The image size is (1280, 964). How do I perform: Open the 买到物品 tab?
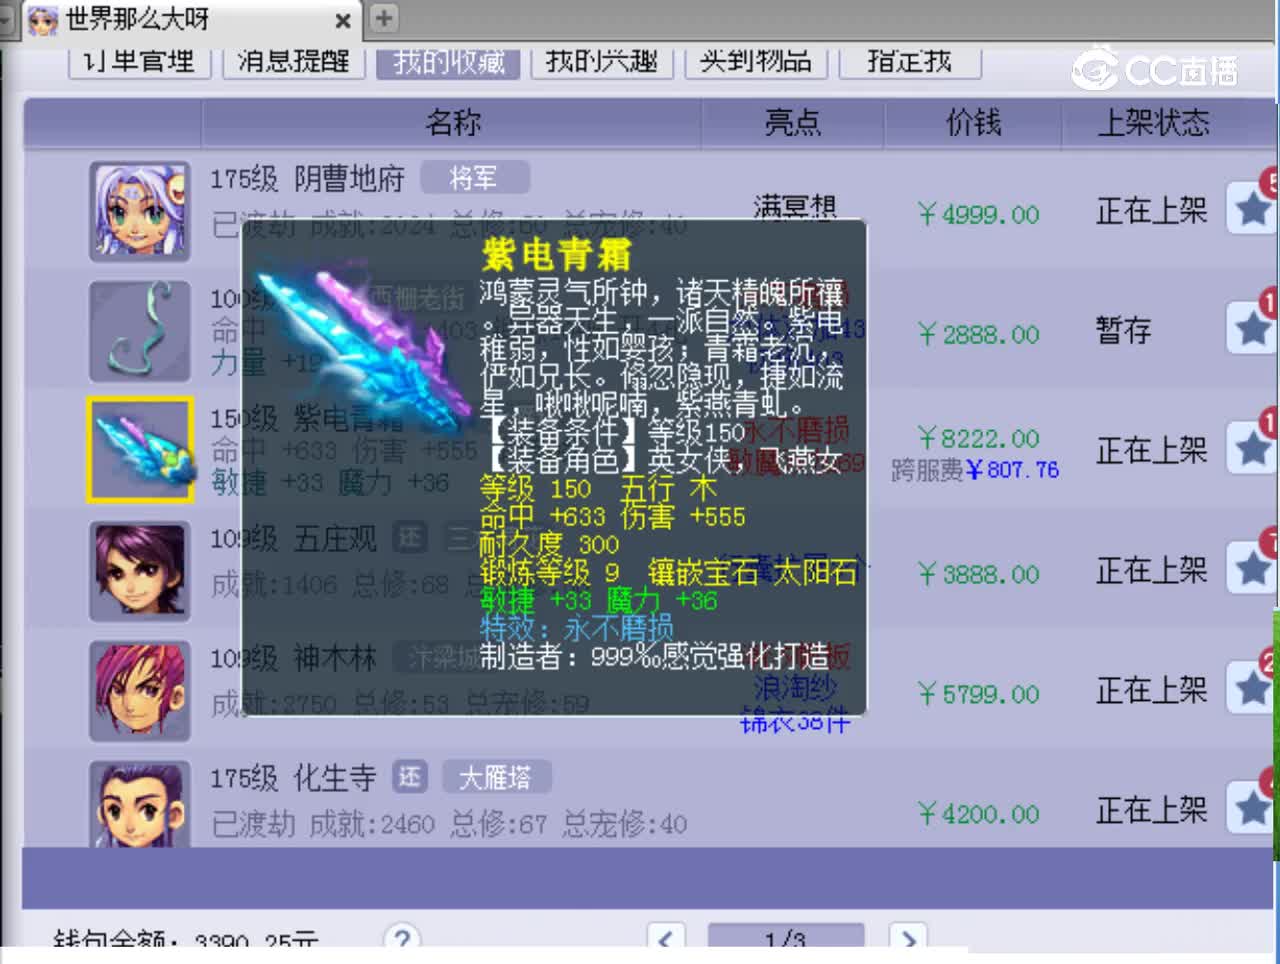pyautogui.click(x=756, y=62)
